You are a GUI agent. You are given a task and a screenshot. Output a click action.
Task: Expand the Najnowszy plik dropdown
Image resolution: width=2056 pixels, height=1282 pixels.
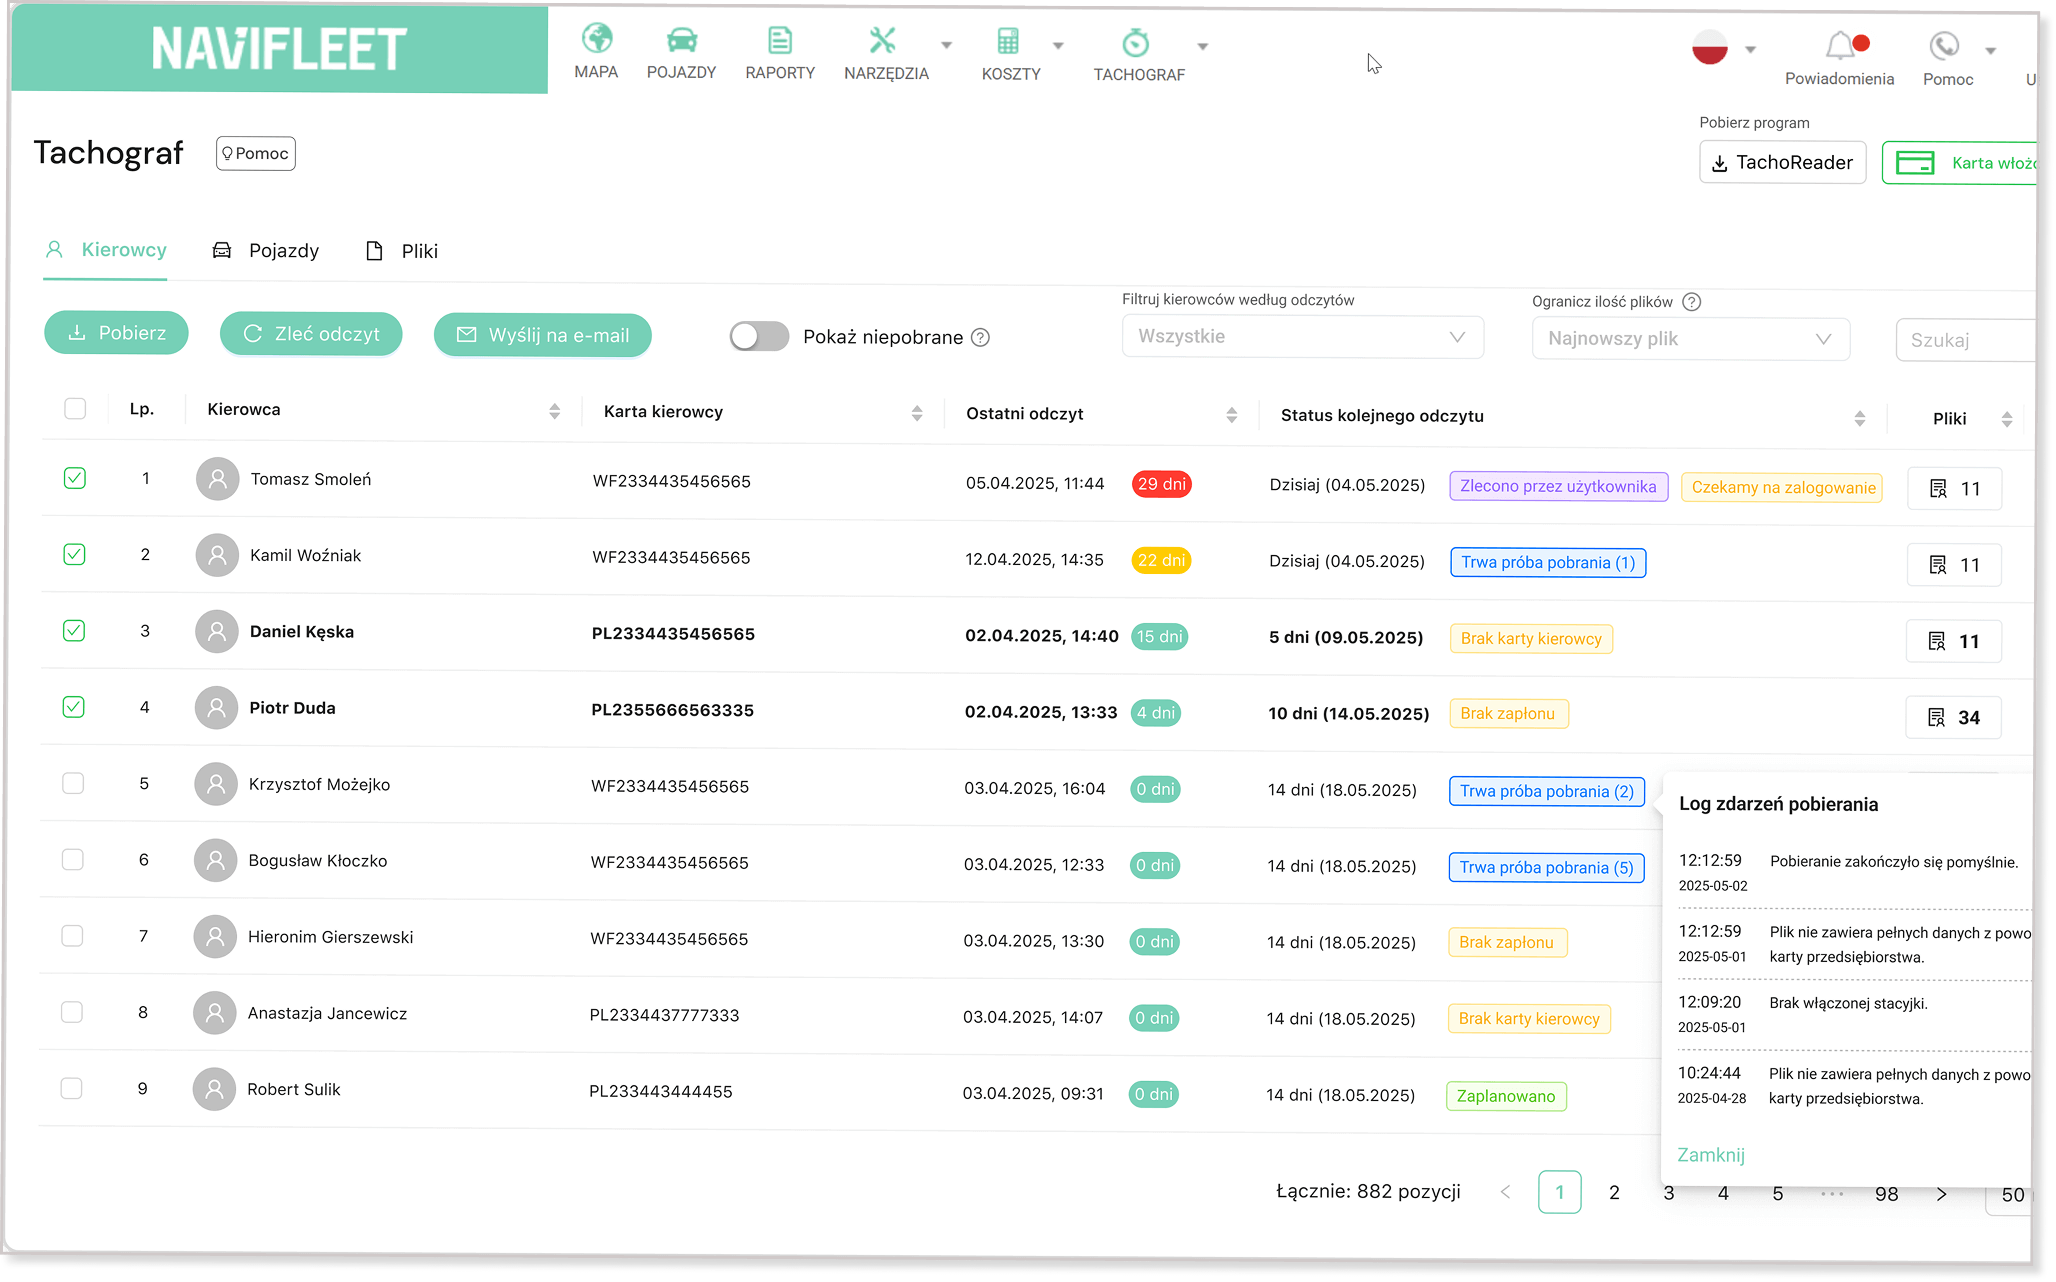1690,339
